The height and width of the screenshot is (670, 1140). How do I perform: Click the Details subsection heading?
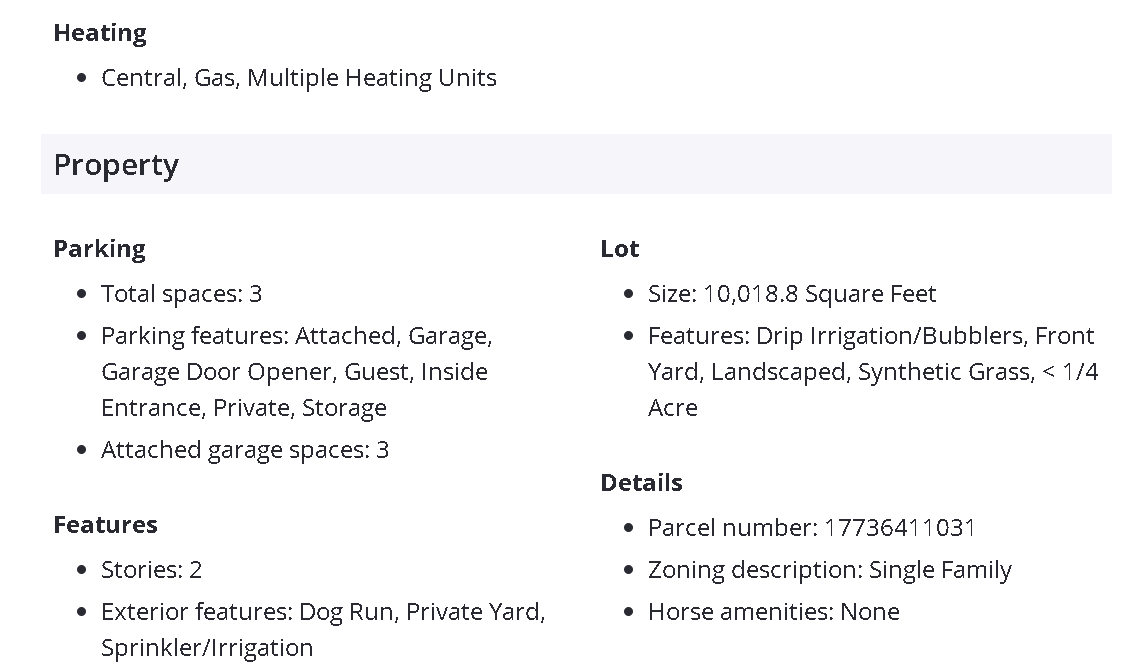coord(641,483)
